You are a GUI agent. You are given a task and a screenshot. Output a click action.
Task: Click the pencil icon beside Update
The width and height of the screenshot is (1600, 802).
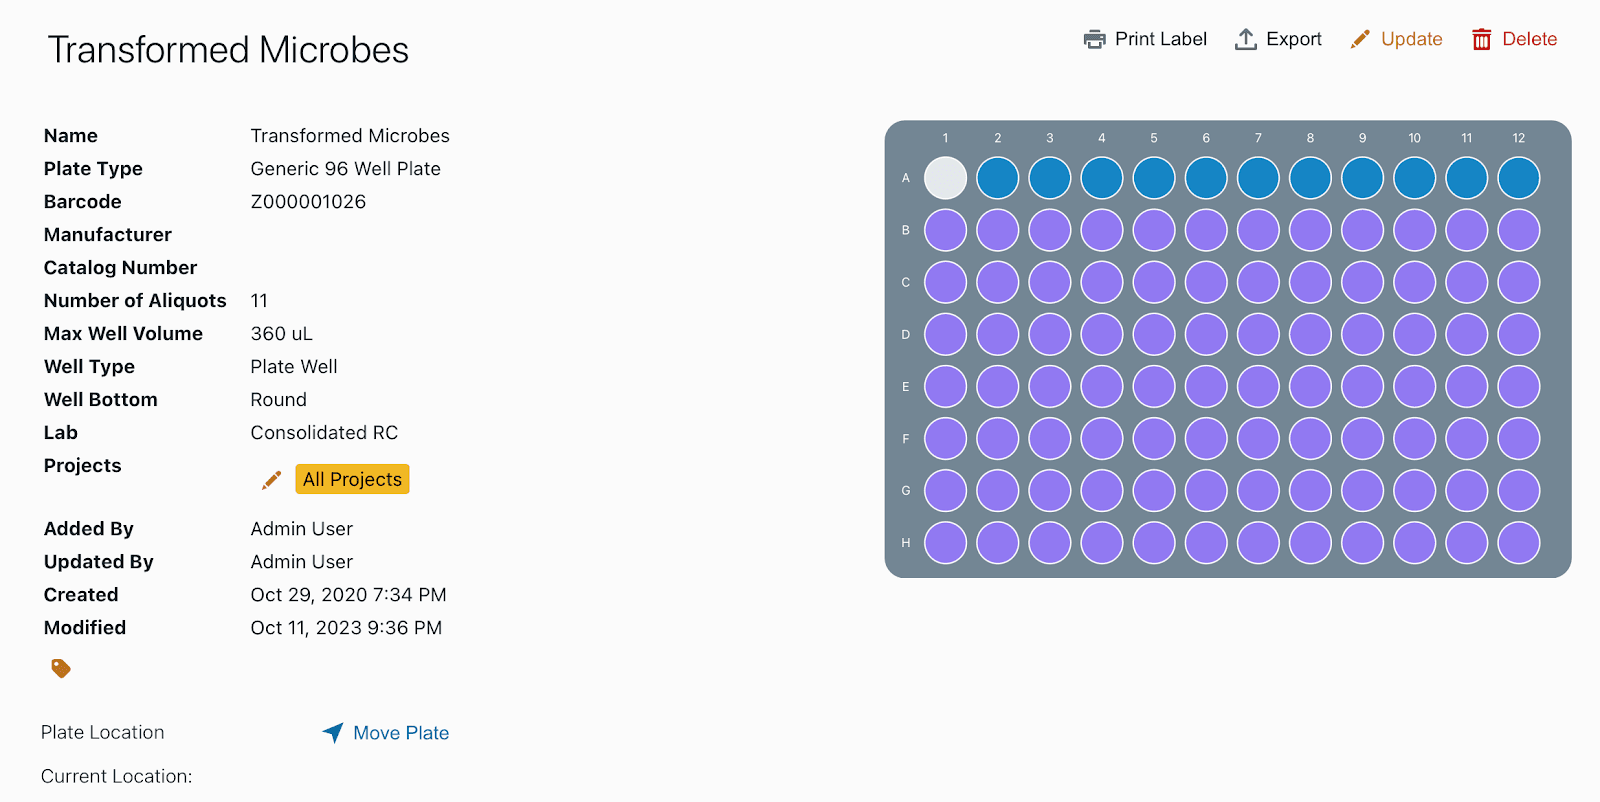(x=1360, y=39)
